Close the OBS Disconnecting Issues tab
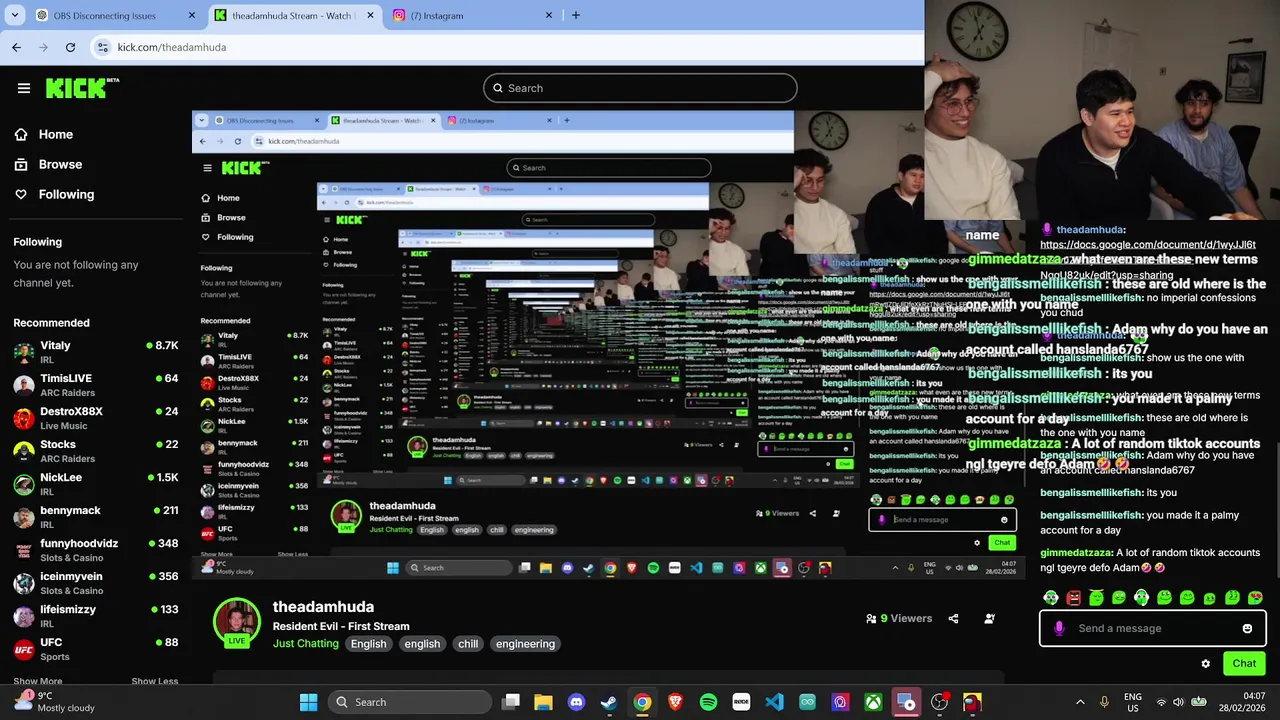Screen dimensions: 1280x720 [x=192, y=15]
